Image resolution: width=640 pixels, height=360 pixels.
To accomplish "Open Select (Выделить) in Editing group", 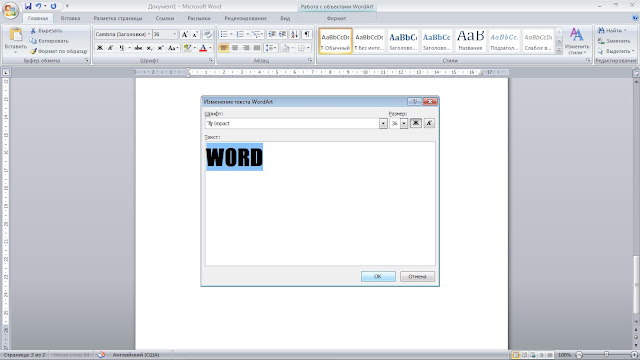I will (x=616, y=51).
